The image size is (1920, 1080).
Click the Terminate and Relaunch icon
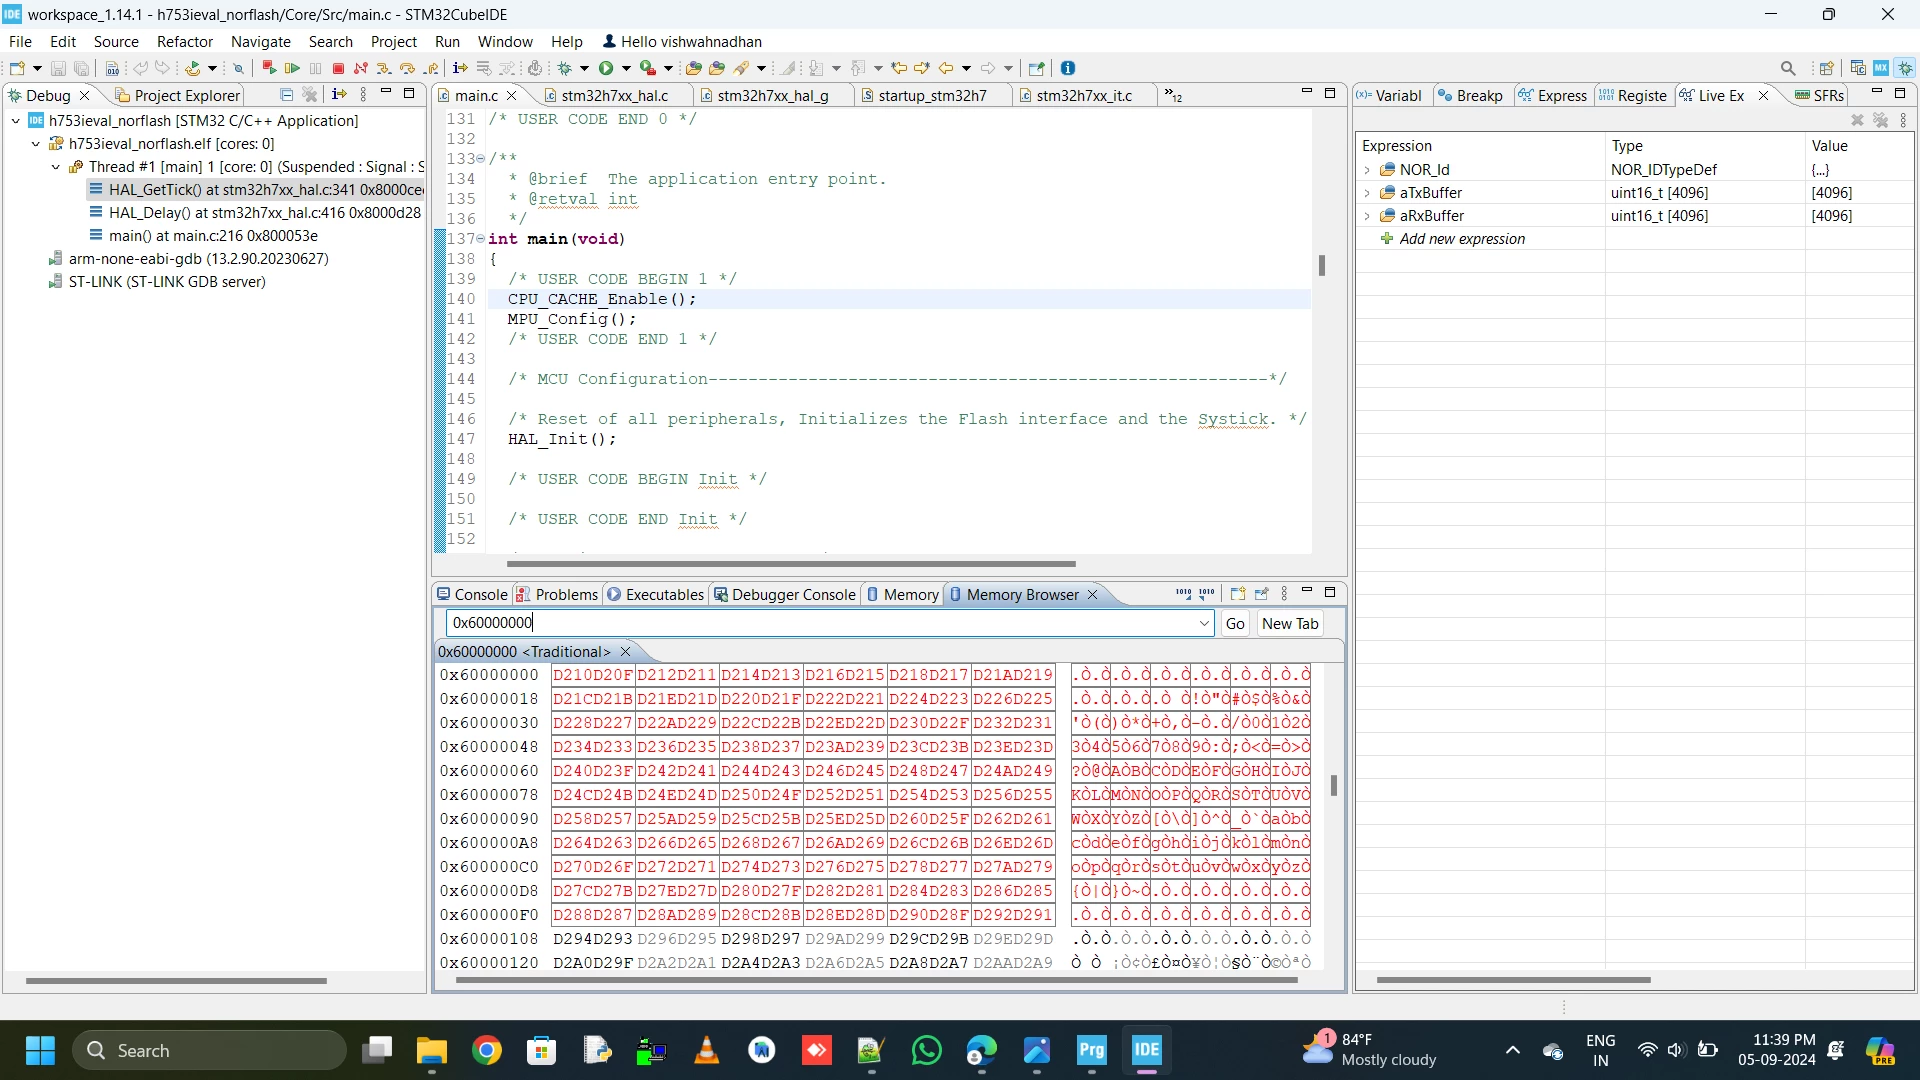(x=269, y=68)
